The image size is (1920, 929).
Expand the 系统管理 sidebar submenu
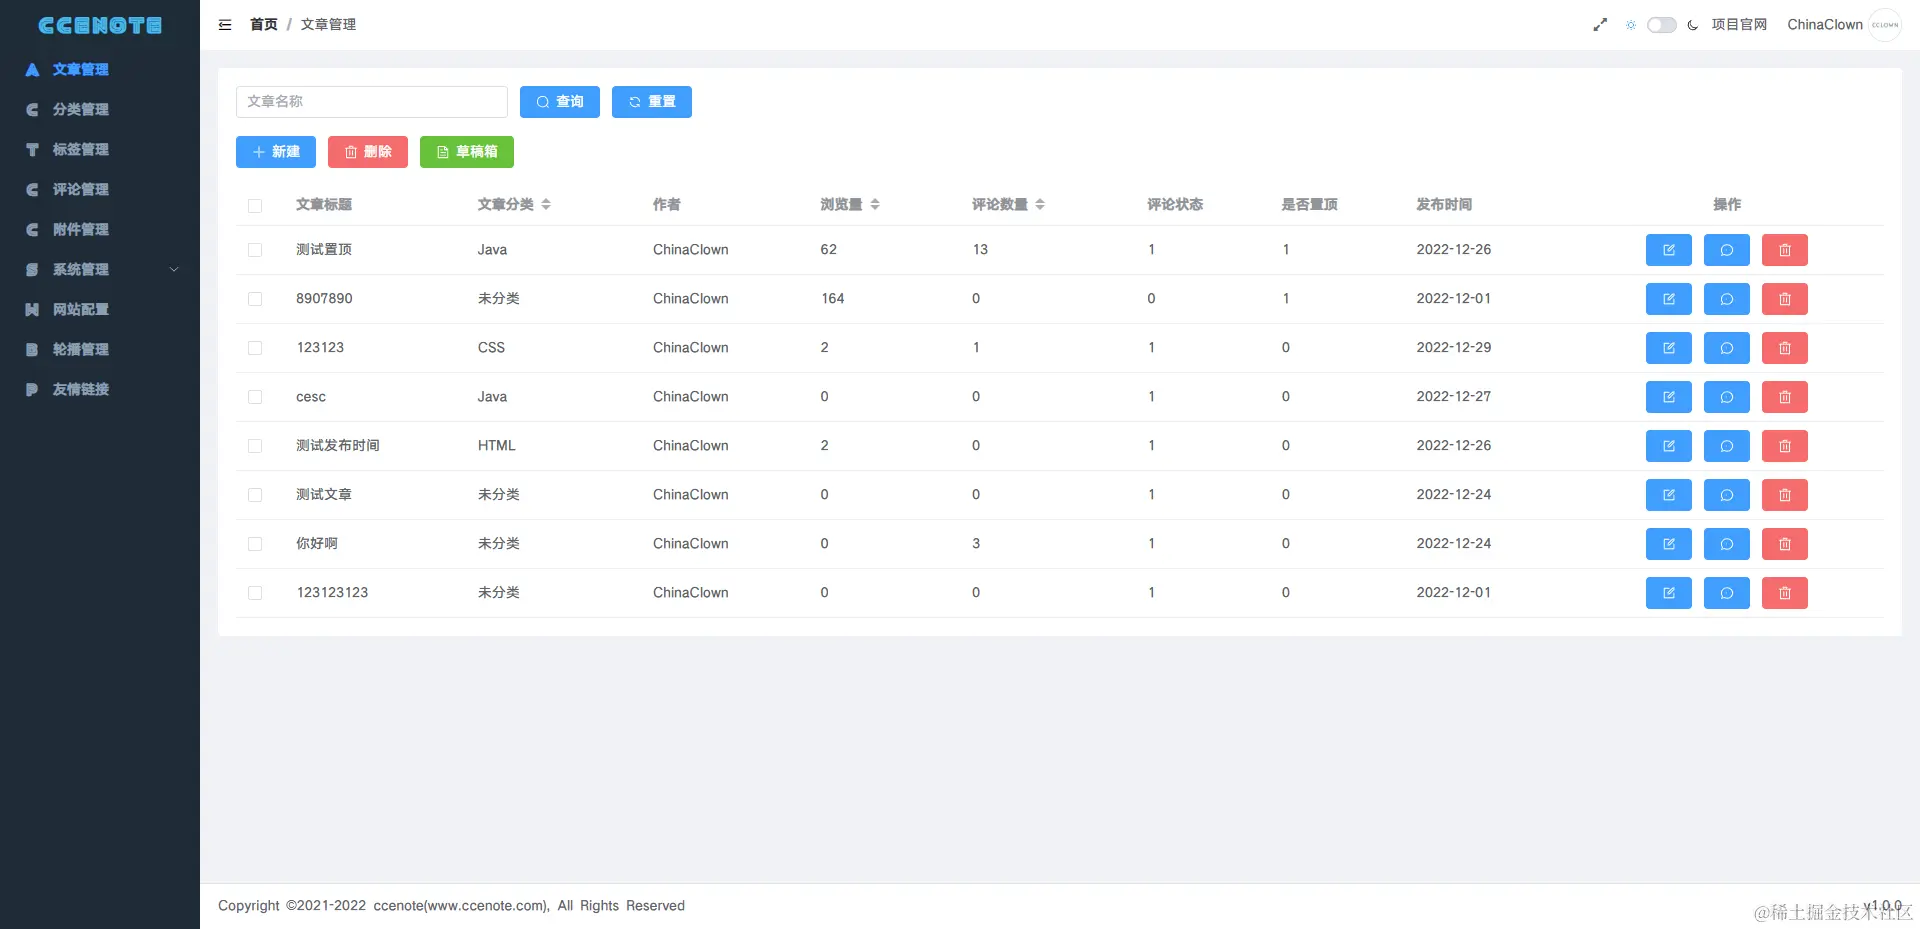point(100,269)
